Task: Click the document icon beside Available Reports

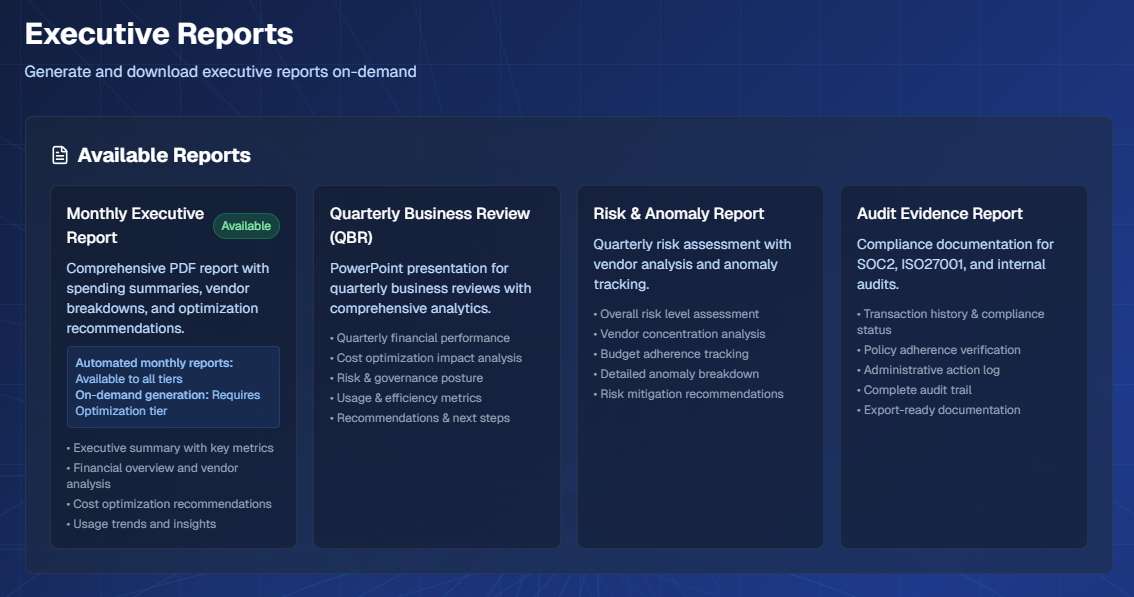Action: click(x=60, y=155)
